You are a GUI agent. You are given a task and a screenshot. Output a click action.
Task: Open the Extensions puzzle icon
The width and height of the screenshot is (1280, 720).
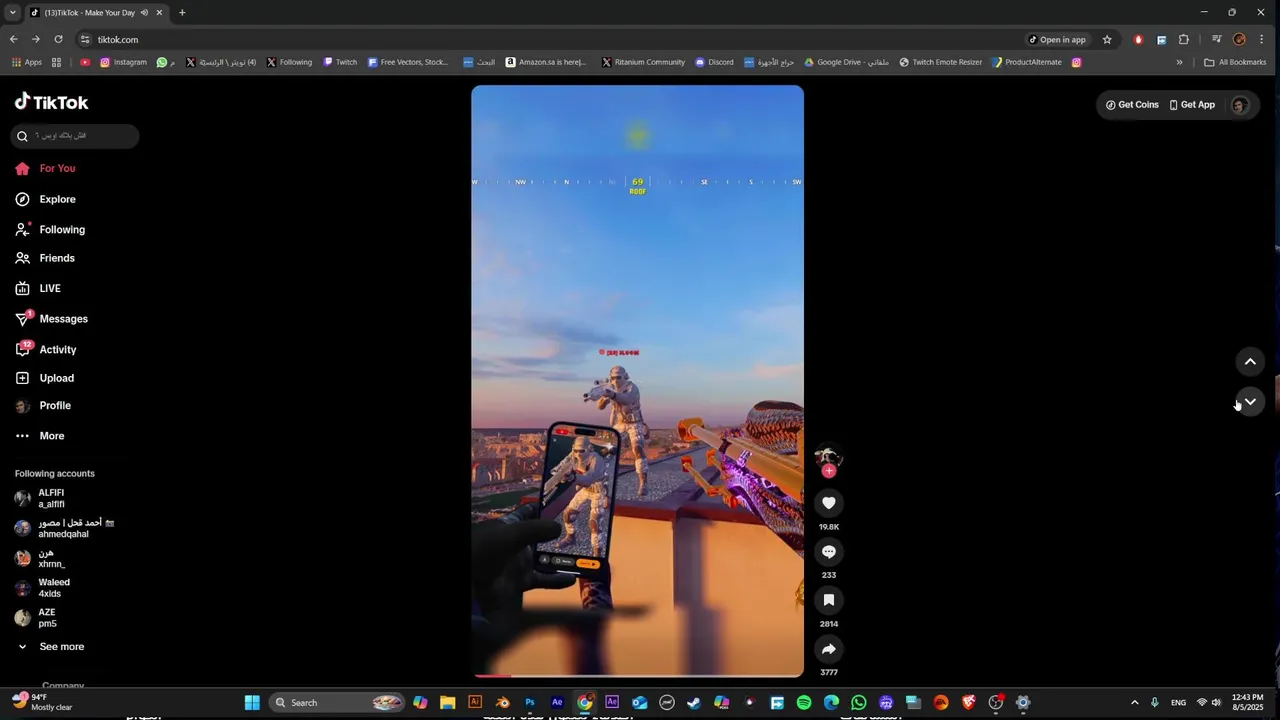point(1184,40)
